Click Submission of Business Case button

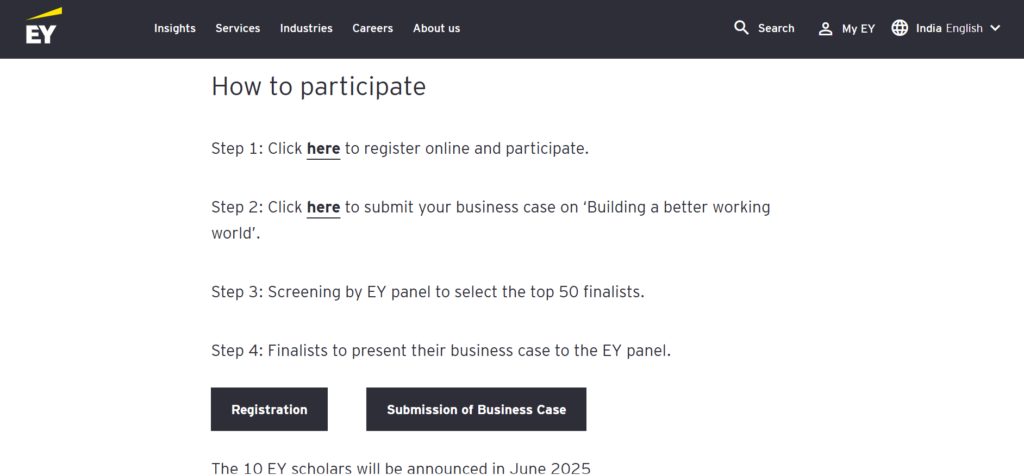476,410
